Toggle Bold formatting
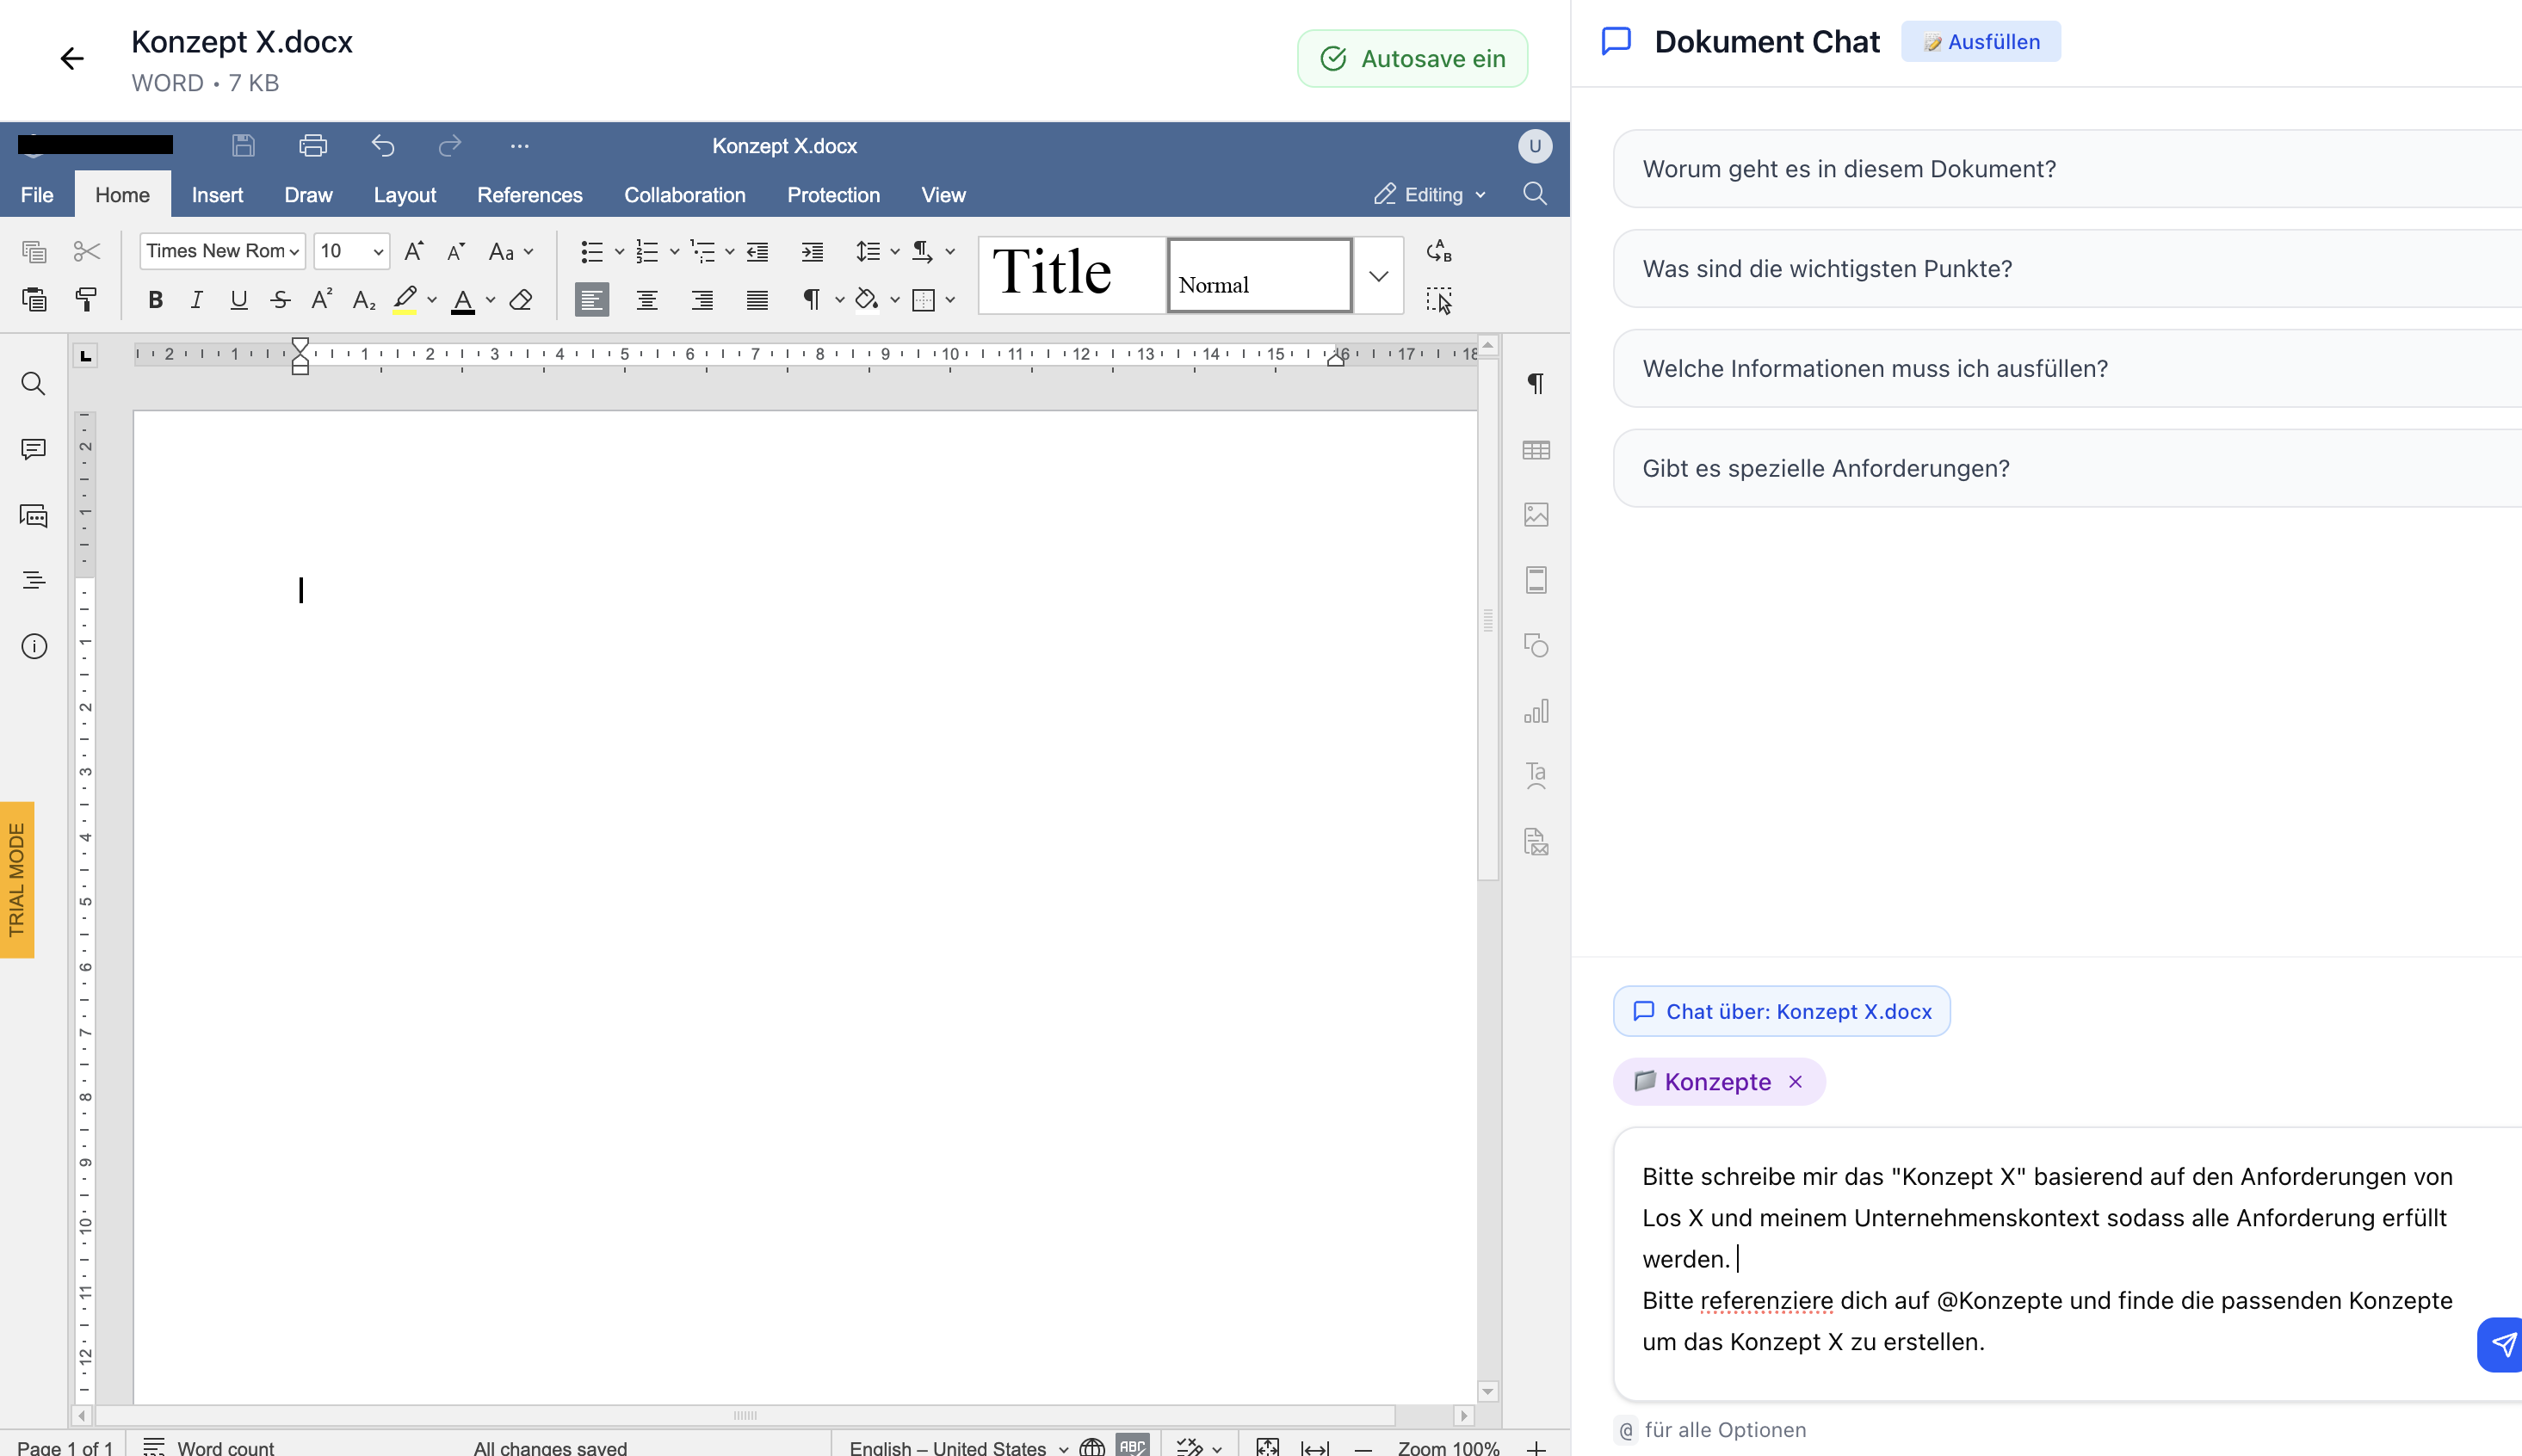This screenshot has height=1456, width=2522. (155, 300)
